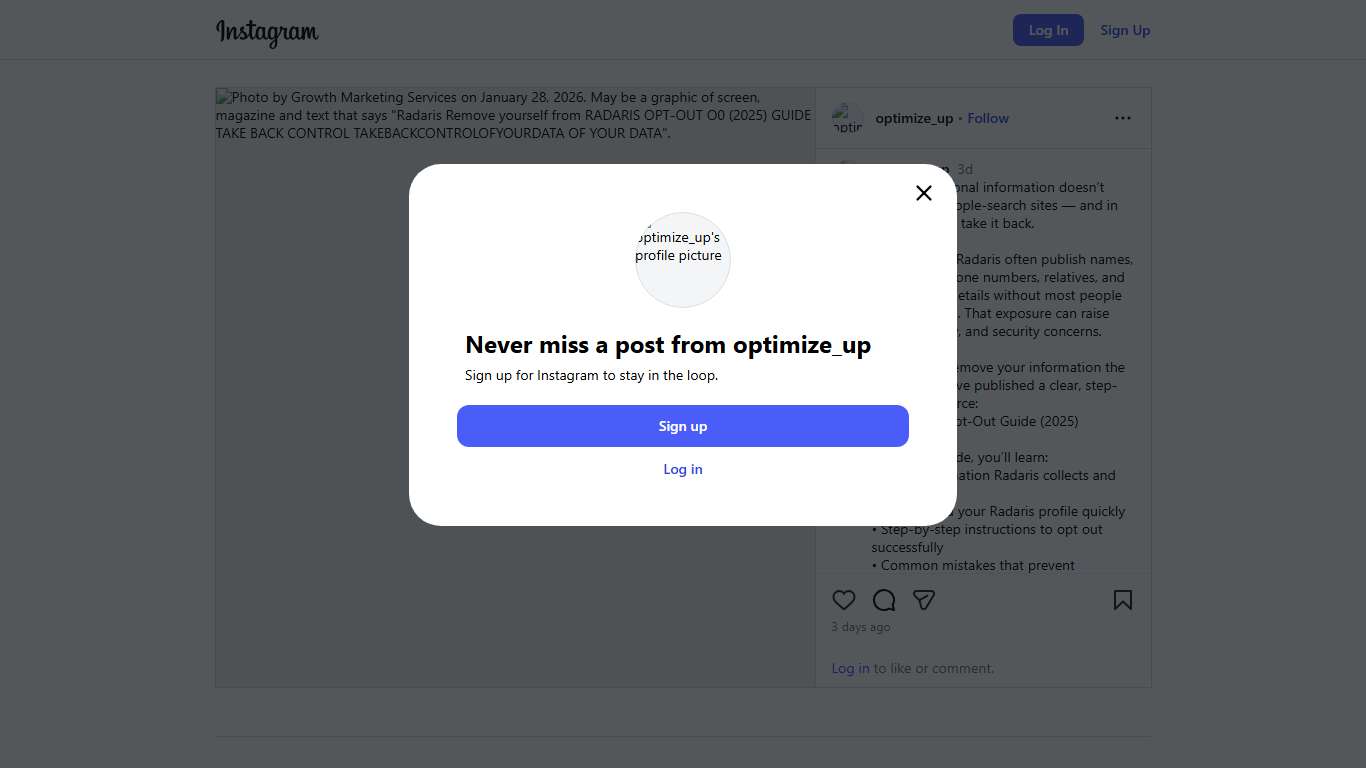Click optimize_up's small avatar in post header

click(847, 118)
